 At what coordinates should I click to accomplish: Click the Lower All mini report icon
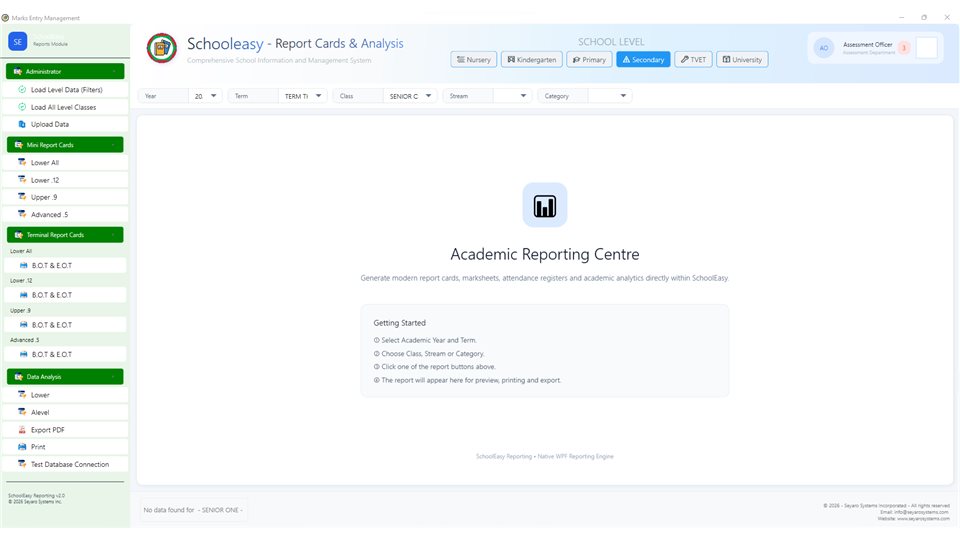pyautogui.click(x=22, y=162)
